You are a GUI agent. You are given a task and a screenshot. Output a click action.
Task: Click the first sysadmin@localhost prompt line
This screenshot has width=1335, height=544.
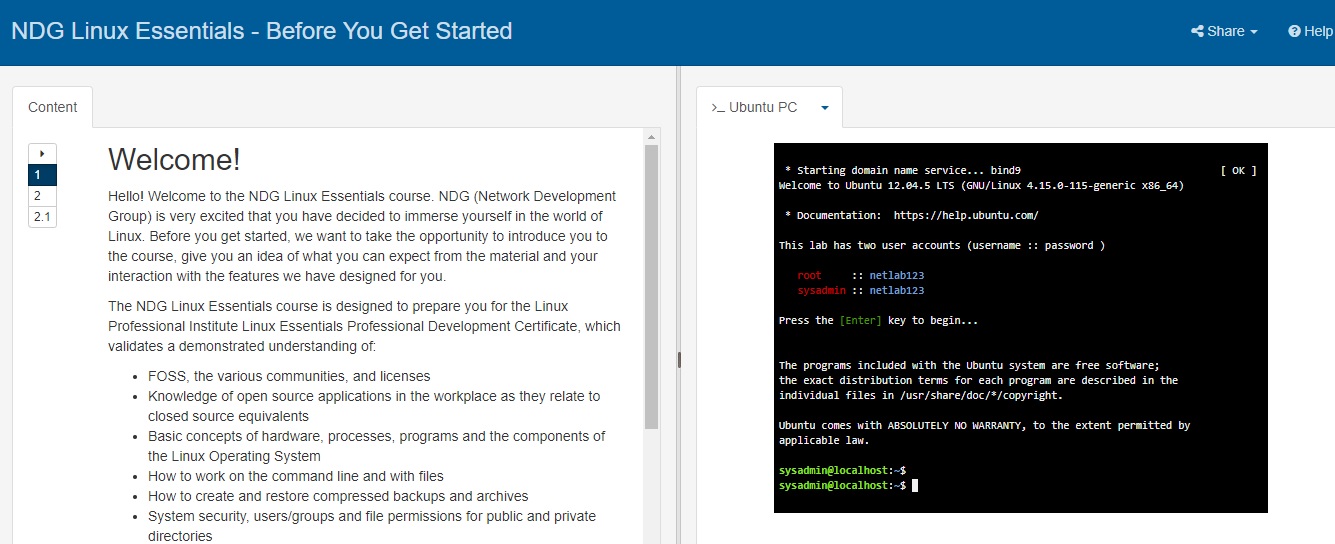pos(842,470)
